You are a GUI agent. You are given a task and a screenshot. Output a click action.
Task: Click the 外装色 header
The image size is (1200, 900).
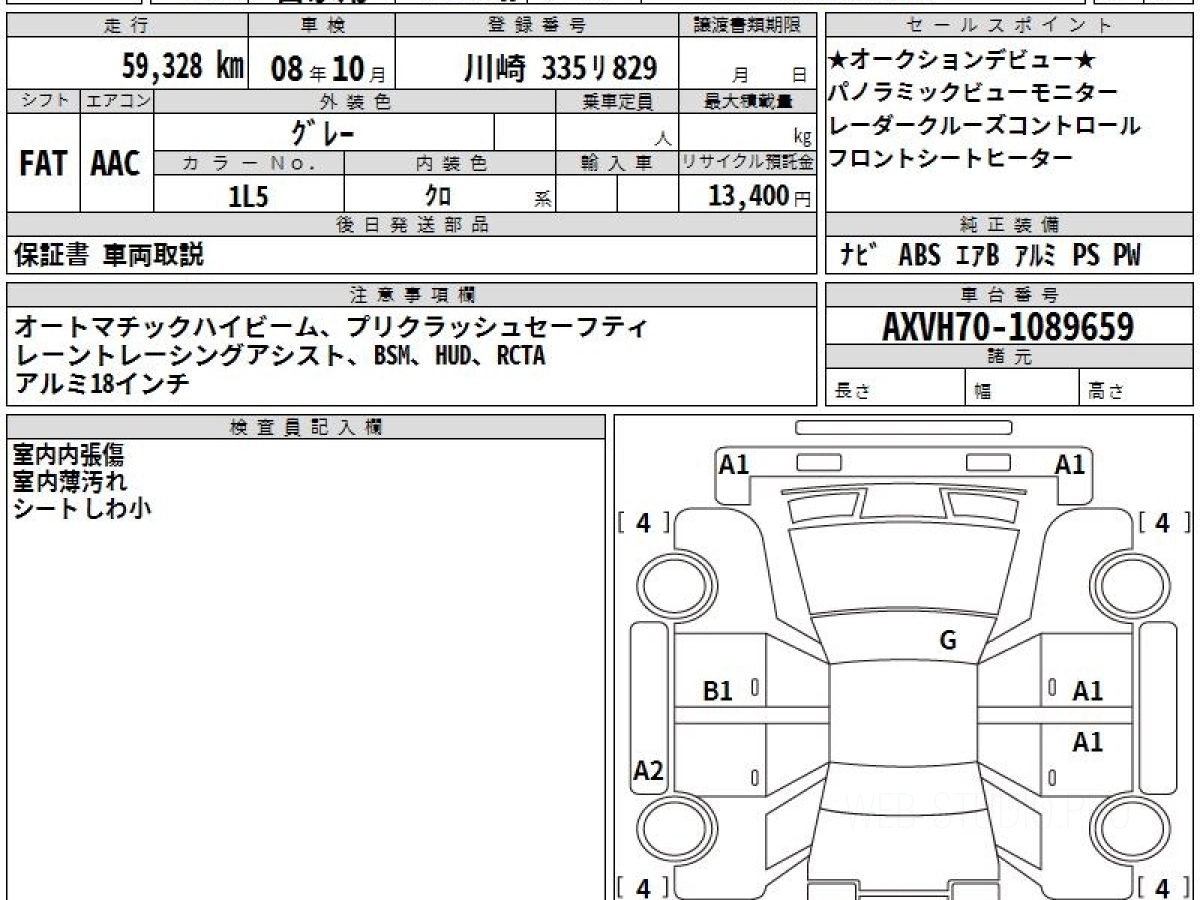tap(355, 101)
